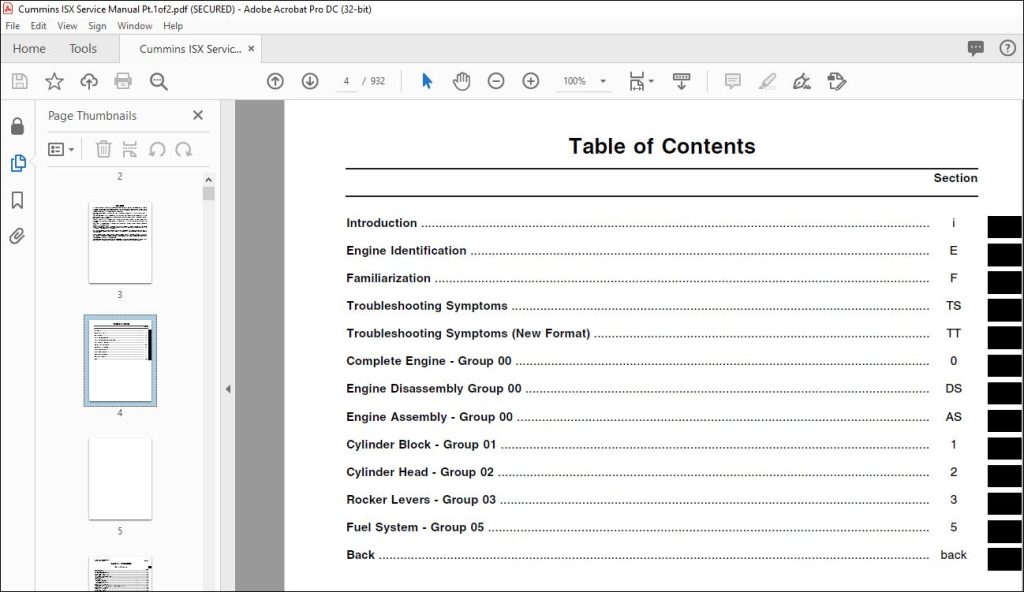The width and height of the screenshot is (1024, 592).
Task: Open the bookmarks panel icon
Action: pos(18,200)
